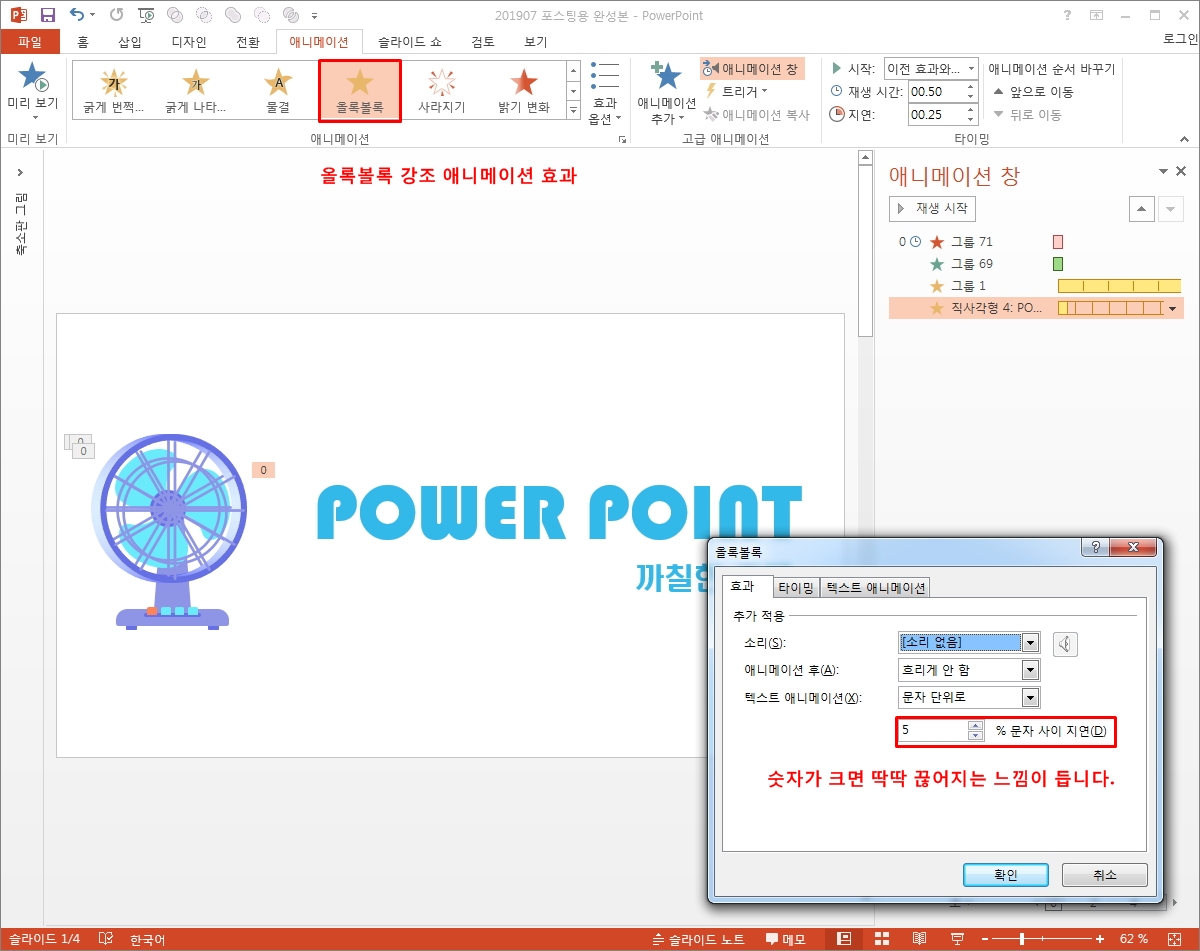Image resolution: width=1200 pixels, height=951 pixels.
Task: Select the 굵게 나타 emphasis animation
Action: coord(195,89)
